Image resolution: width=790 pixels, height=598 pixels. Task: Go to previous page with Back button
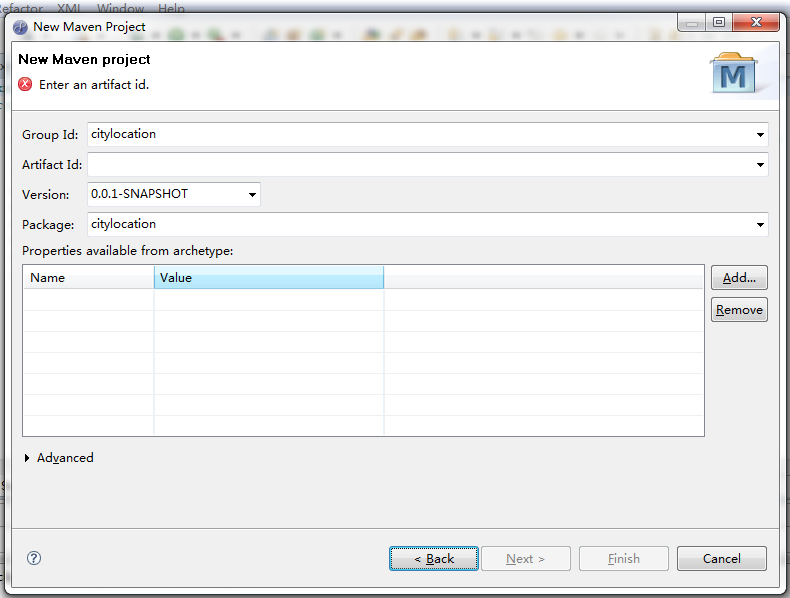pyautogui.click(x=434, y=558)
